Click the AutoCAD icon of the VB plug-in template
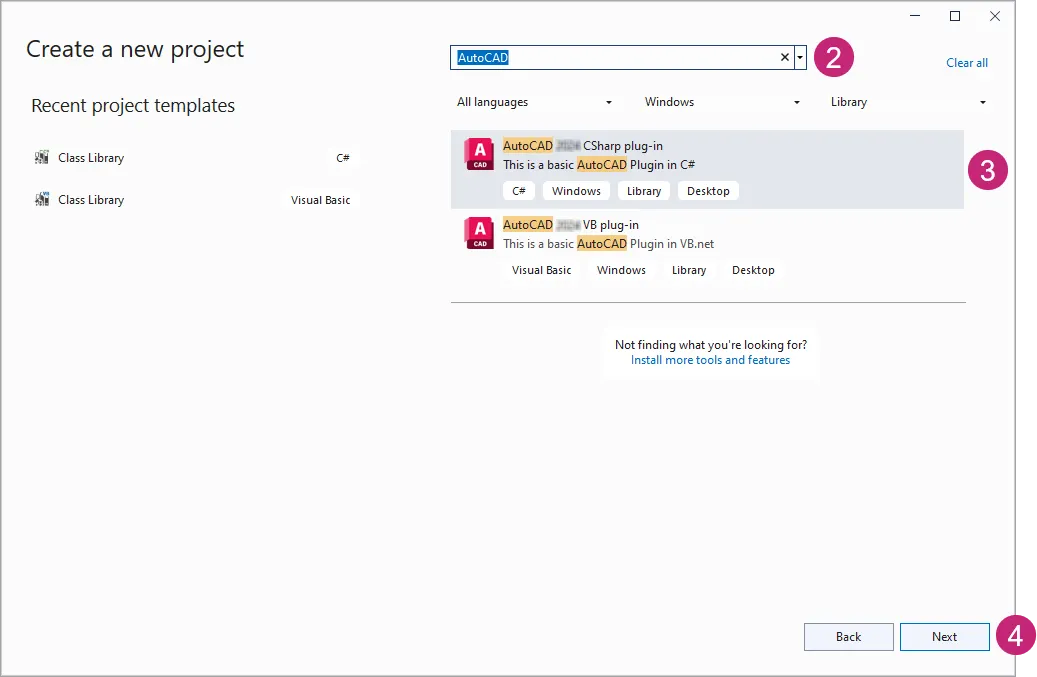The height and width of the screenshot is (677, 1037). tap(479, 234)
